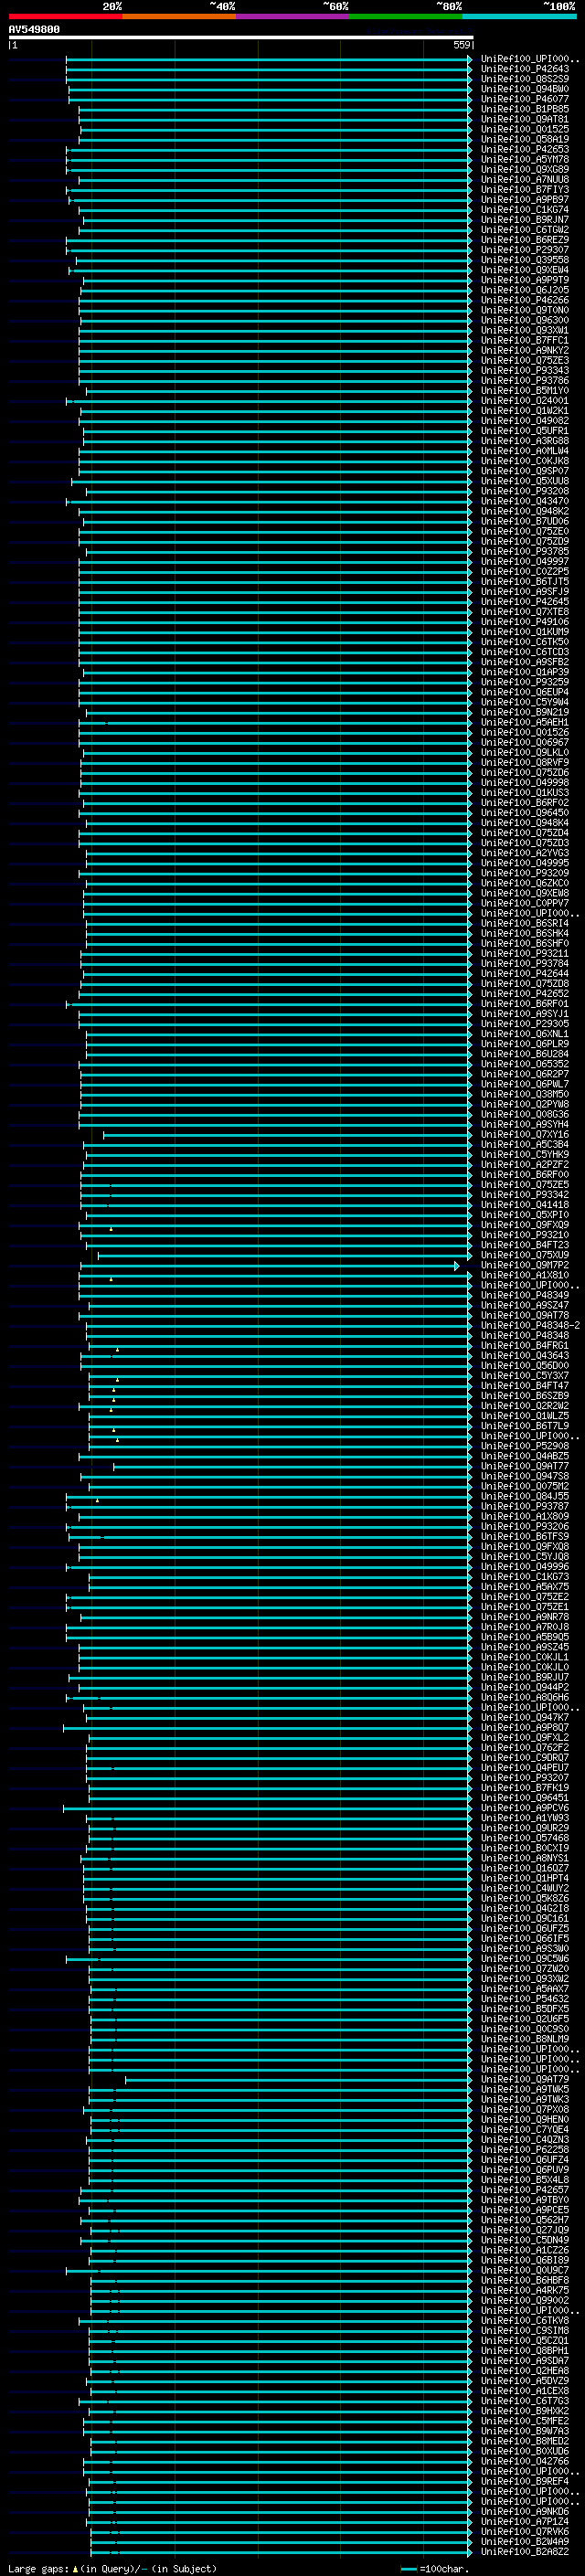Select the UniRef100_C5DN49 hit label
The height and width of the screenshot is (2576, 585).
point(525,2240)
